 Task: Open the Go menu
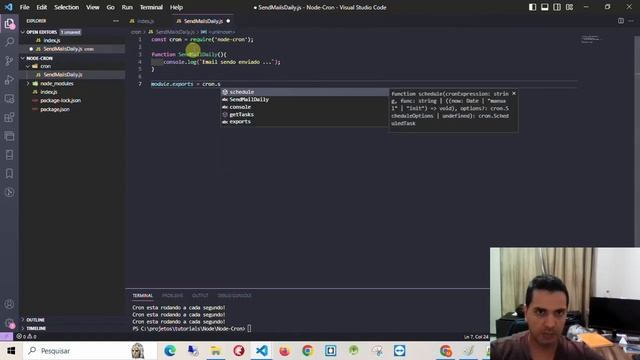[111, 7]
